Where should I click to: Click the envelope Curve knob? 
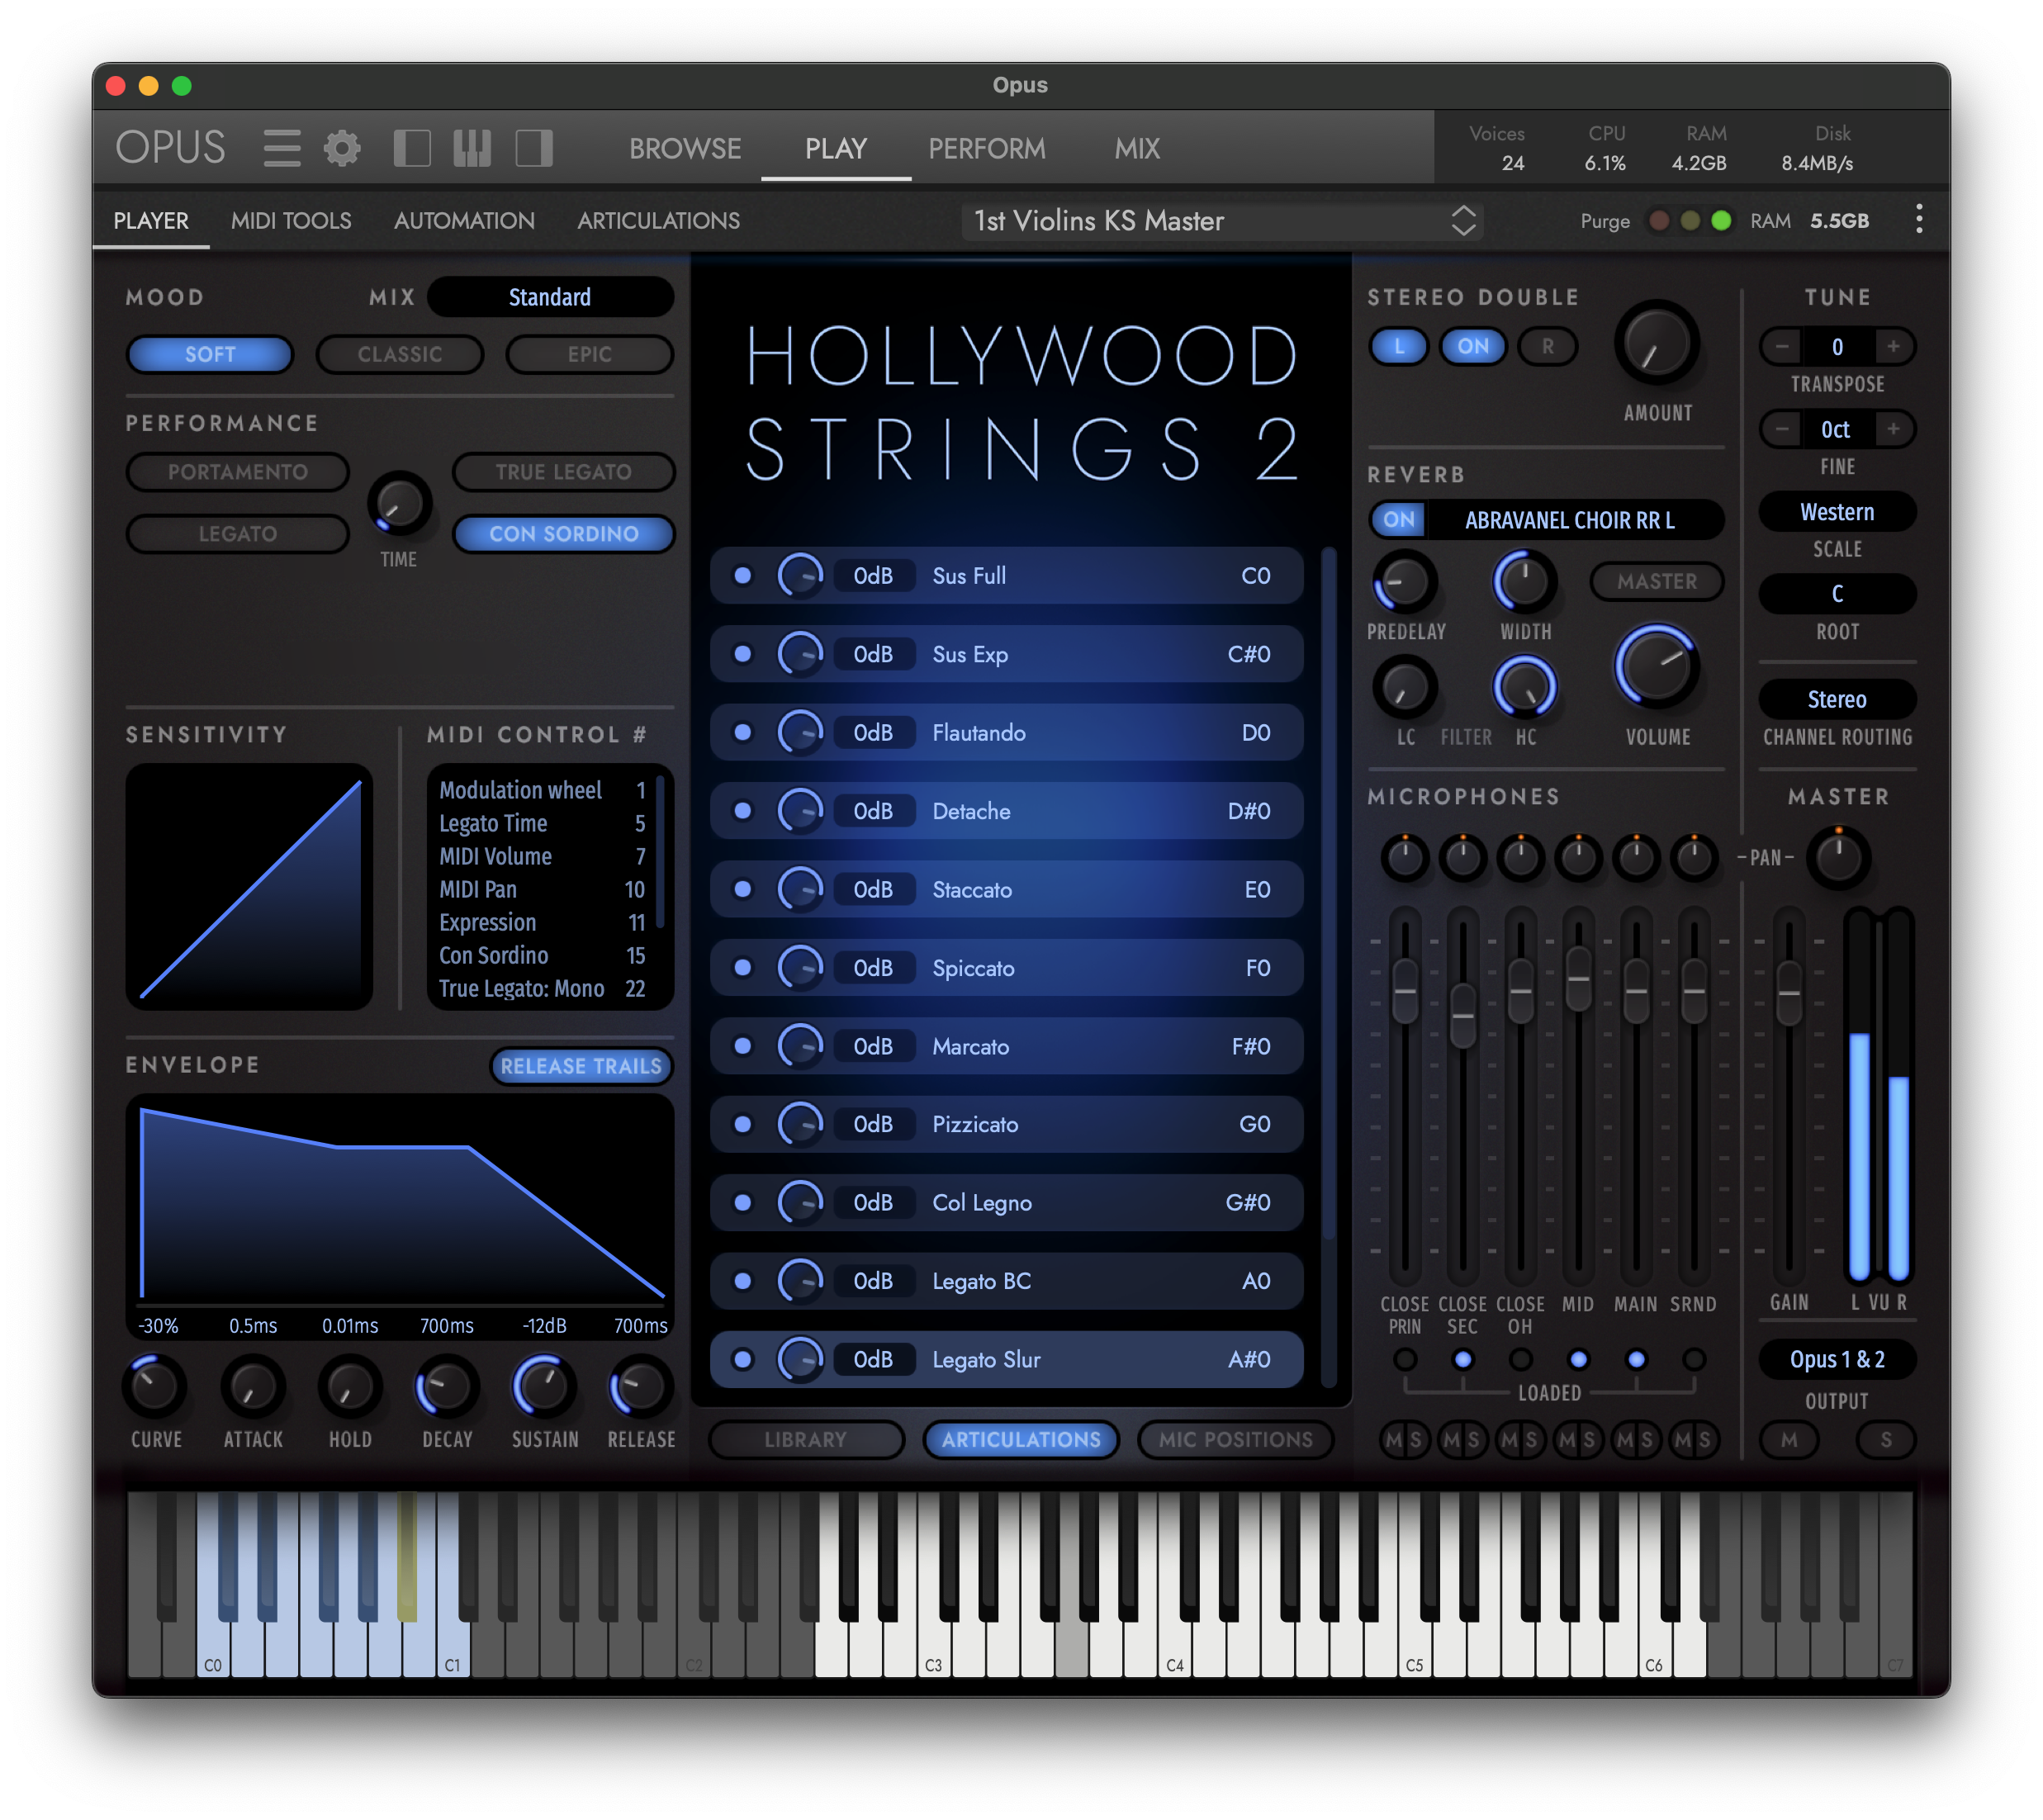pyautogui.click(x=155, y=1387)
